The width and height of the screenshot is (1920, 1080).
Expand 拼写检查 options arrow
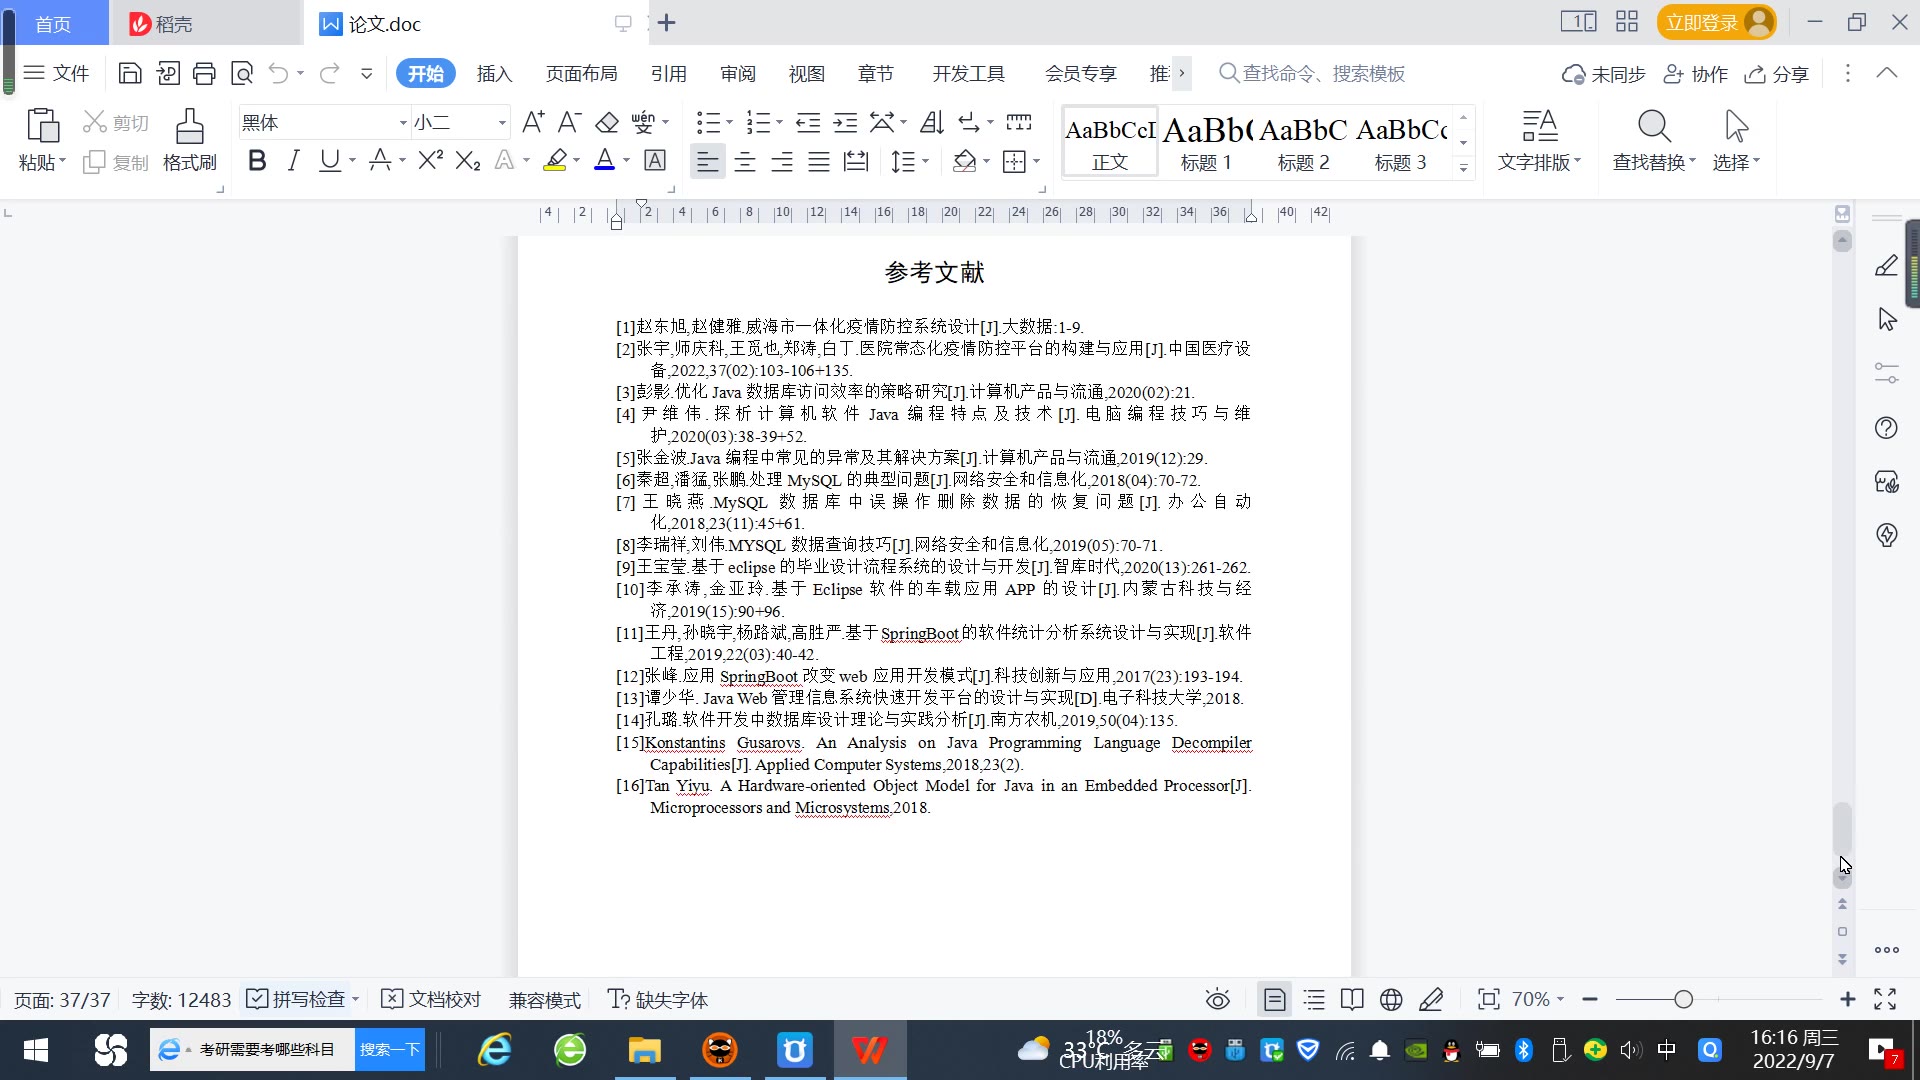[x=355, y=999]
